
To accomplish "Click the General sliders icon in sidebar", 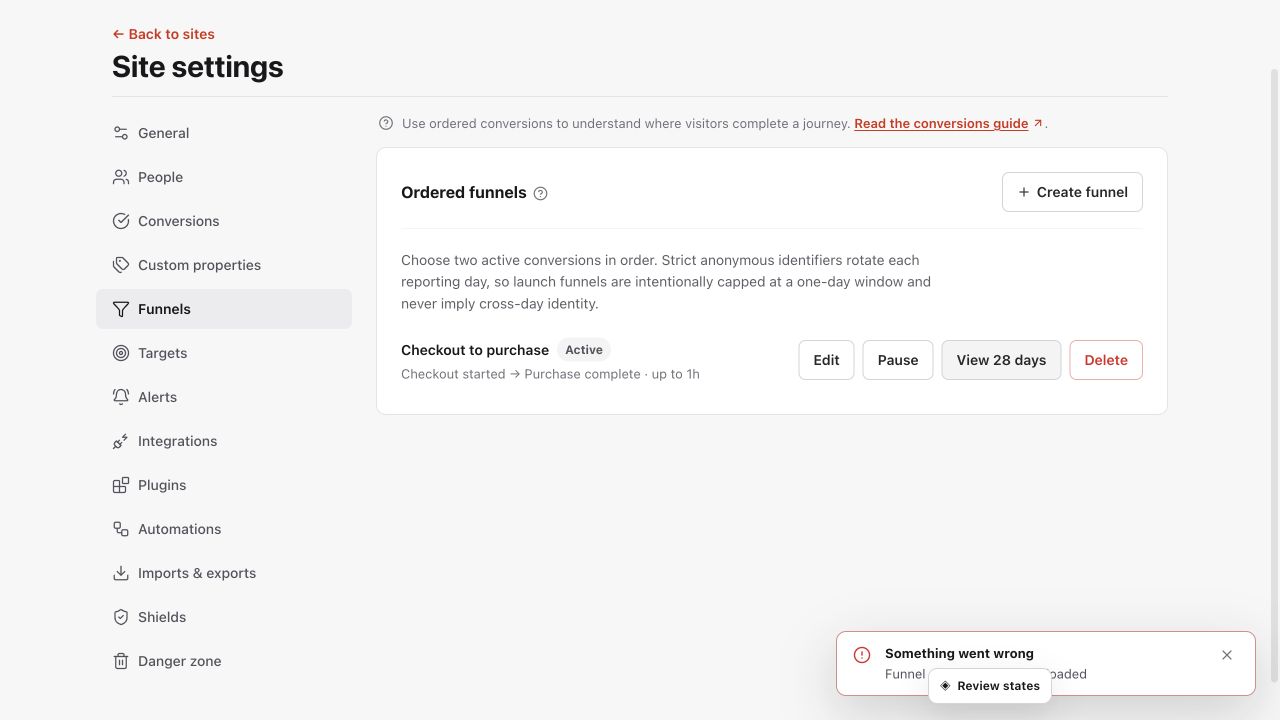I will coord(121,133).
